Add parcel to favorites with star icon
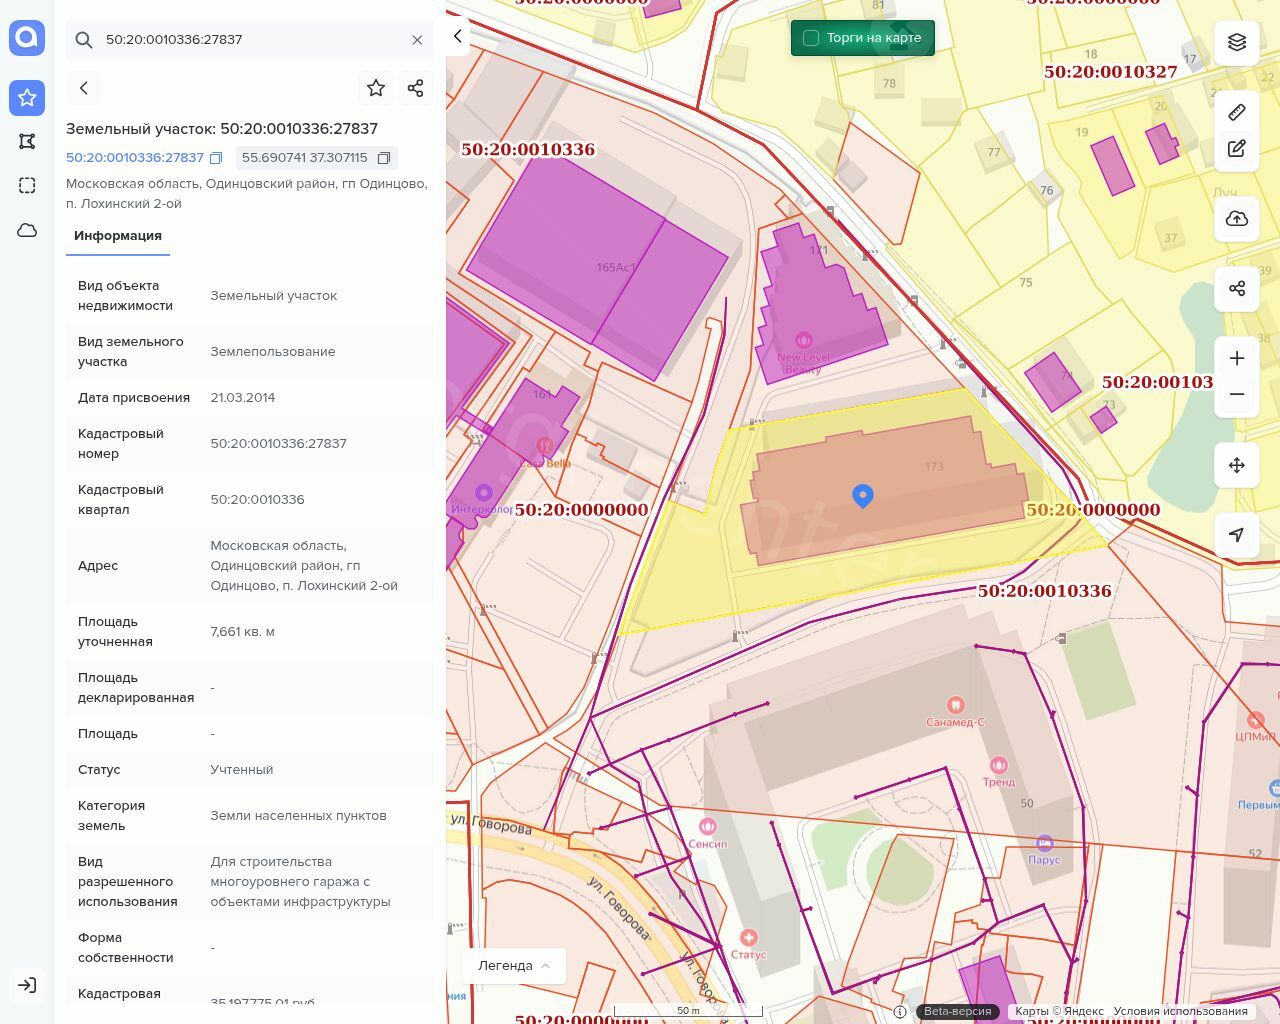The image size is (1280, 1024). [x=376, y=88]
